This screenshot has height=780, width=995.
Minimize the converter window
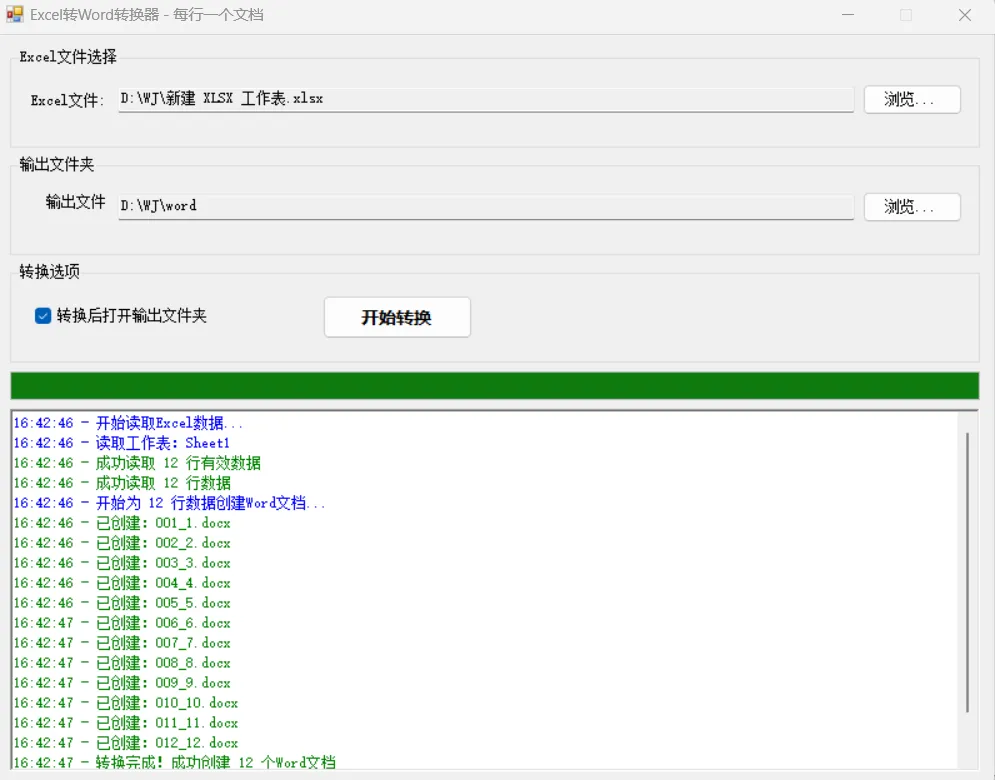(848, 15)
